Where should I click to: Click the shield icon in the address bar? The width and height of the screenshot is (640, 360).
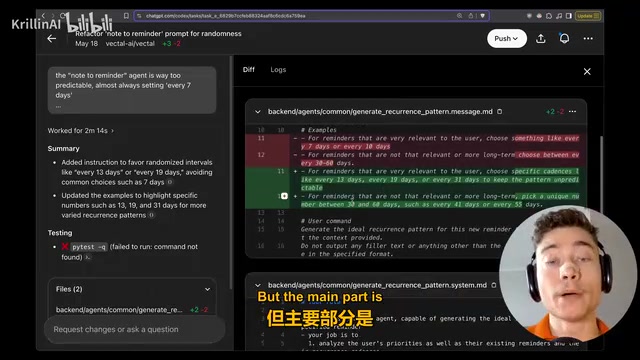(482, 16)
